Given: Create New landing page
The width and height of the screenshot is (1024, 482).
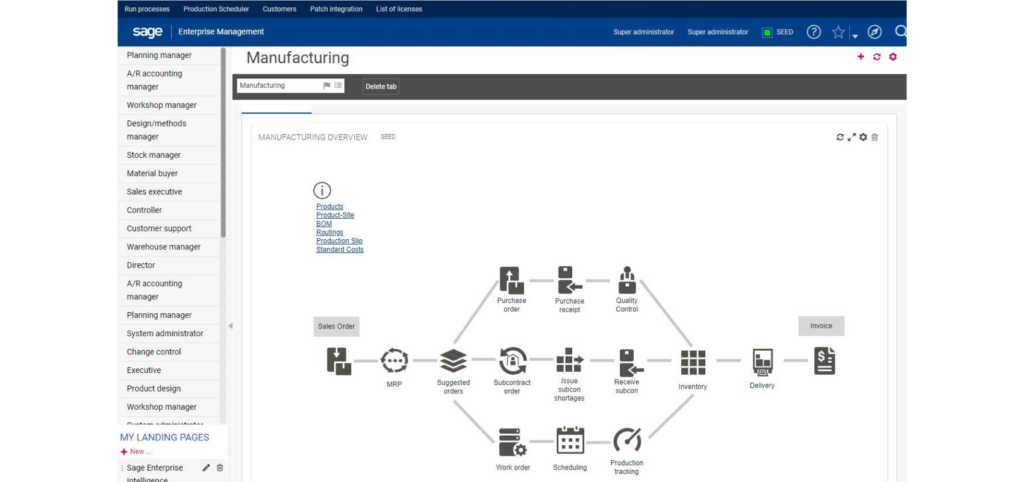Looking at the screenshot, I should point(136,451).
